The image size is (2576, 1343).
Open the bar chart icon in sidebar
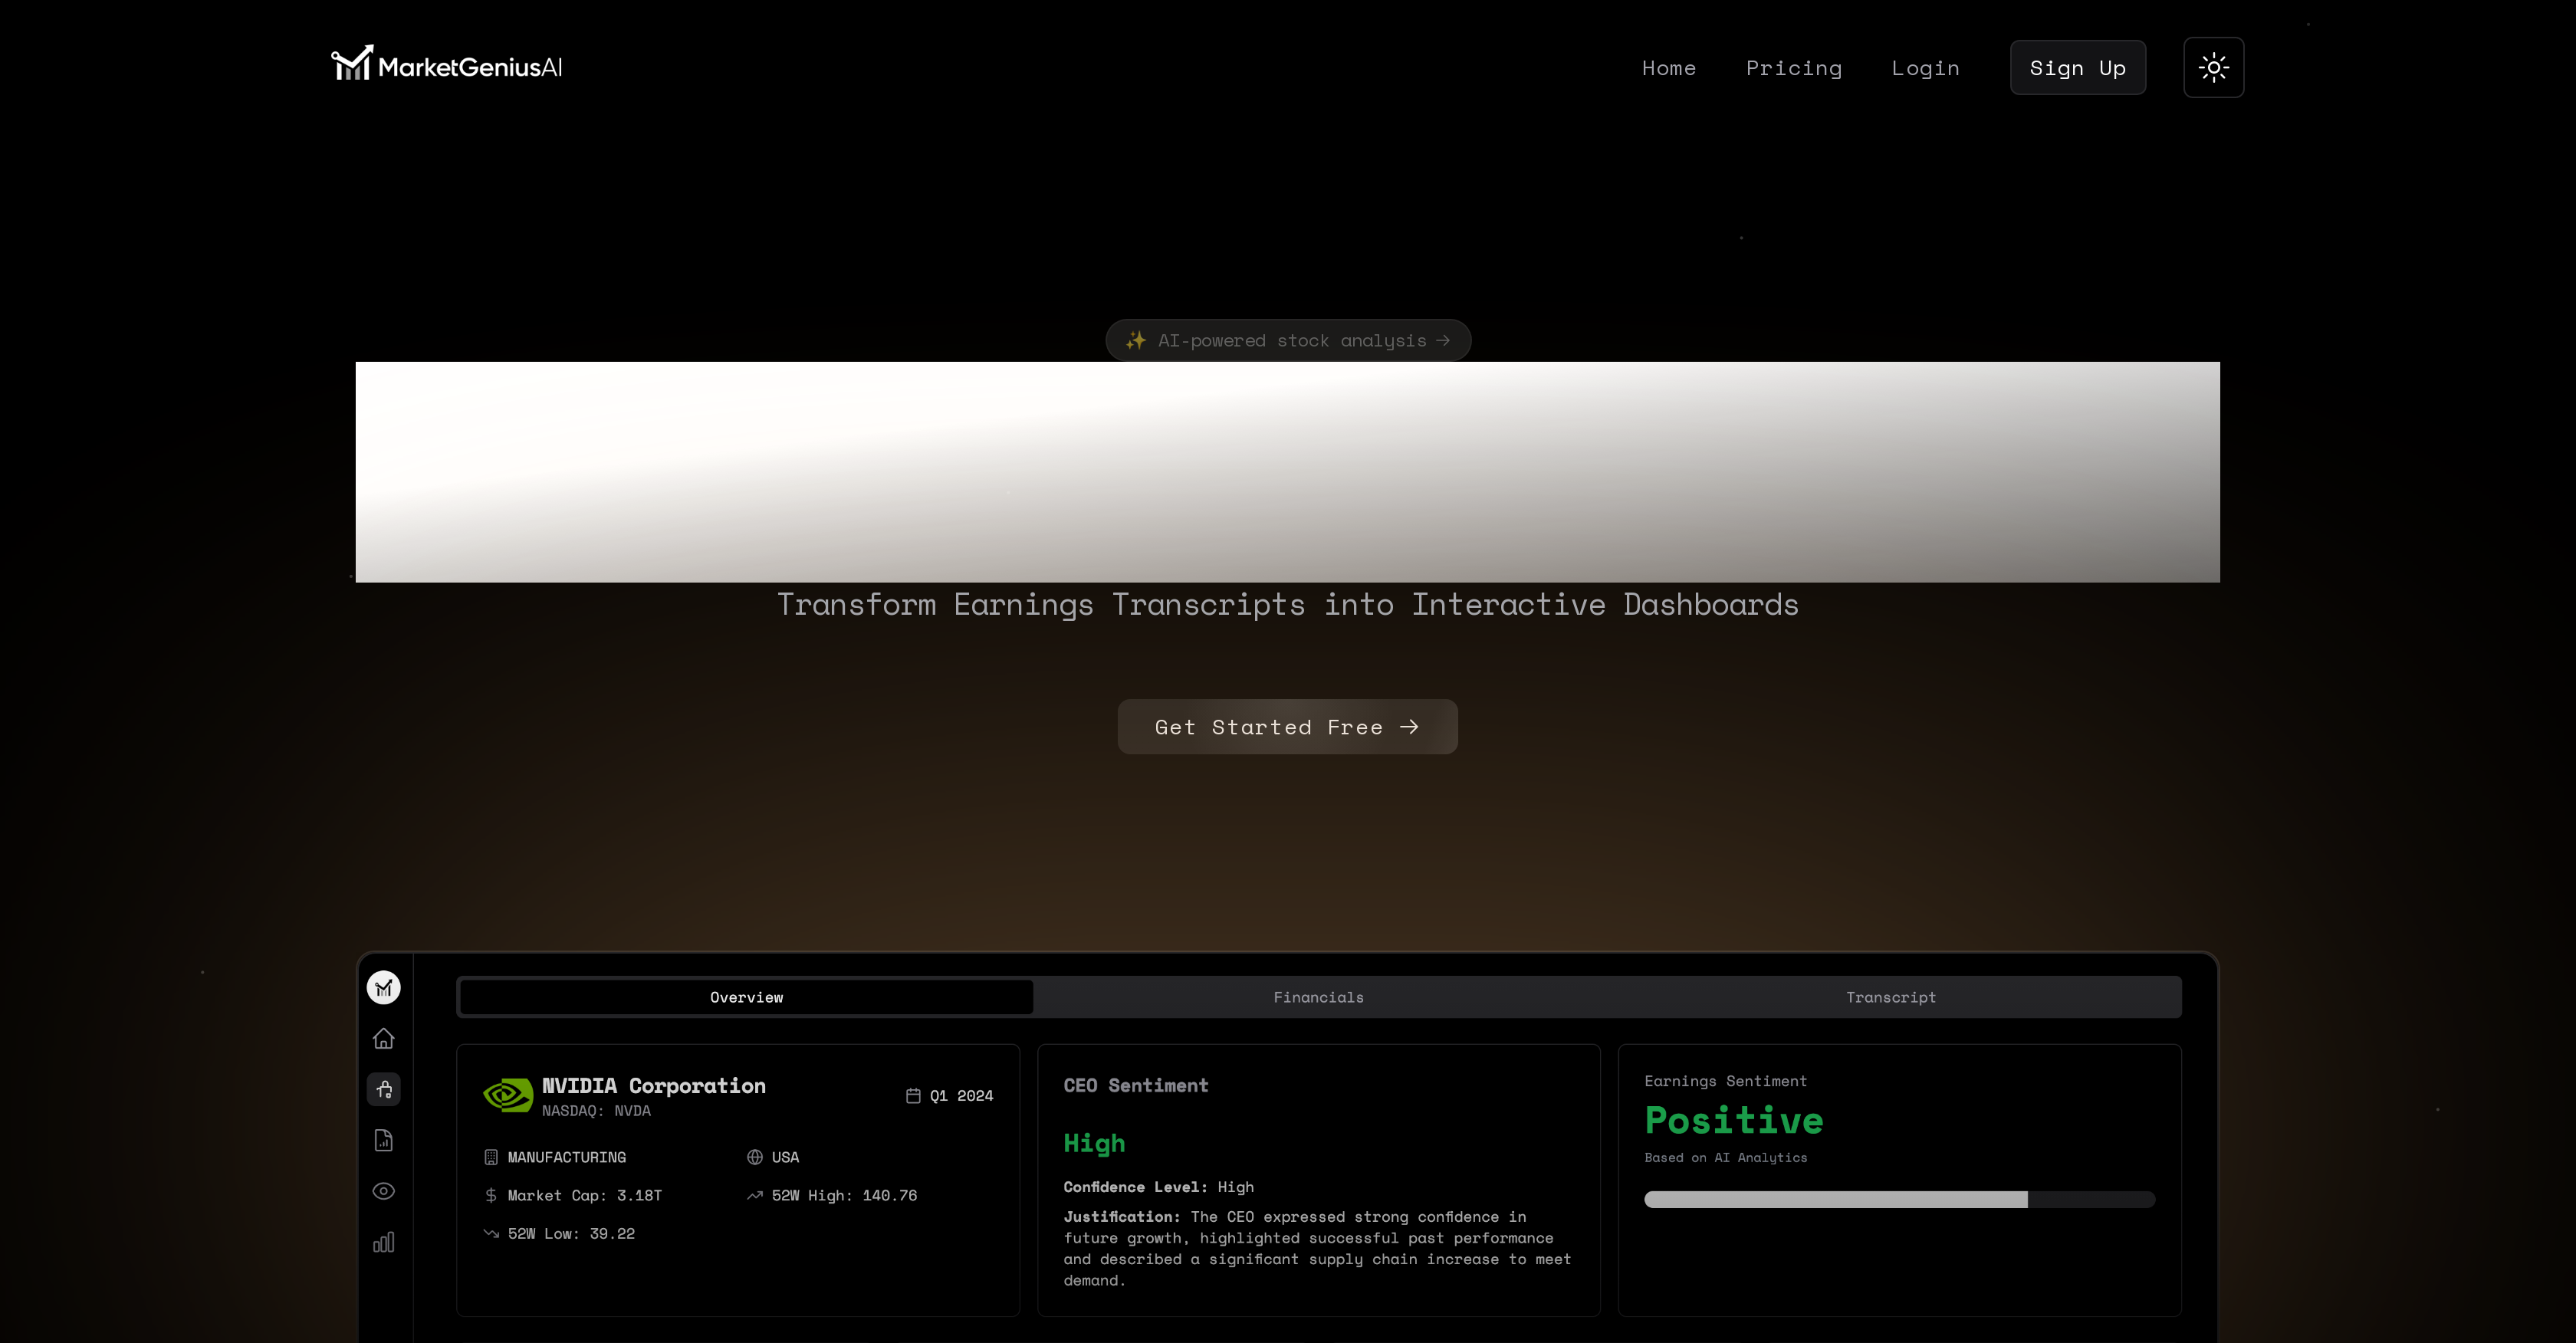[x=384, y=1242]
